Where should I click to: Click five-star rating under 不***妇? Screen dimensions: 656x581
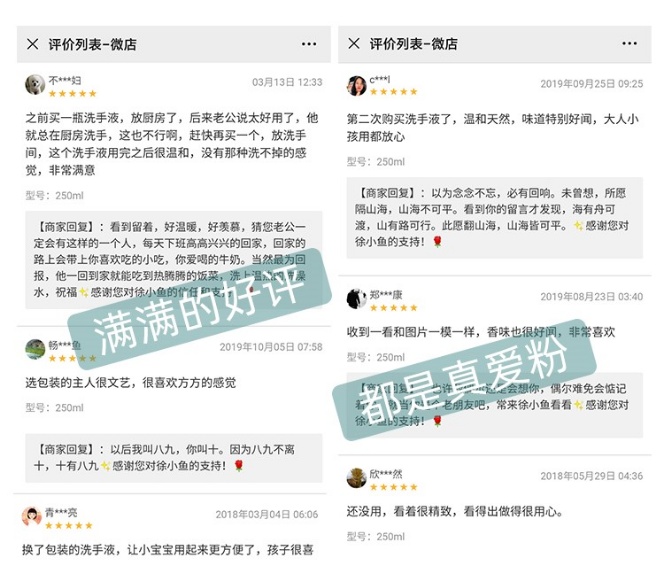(x=72, y=94)
